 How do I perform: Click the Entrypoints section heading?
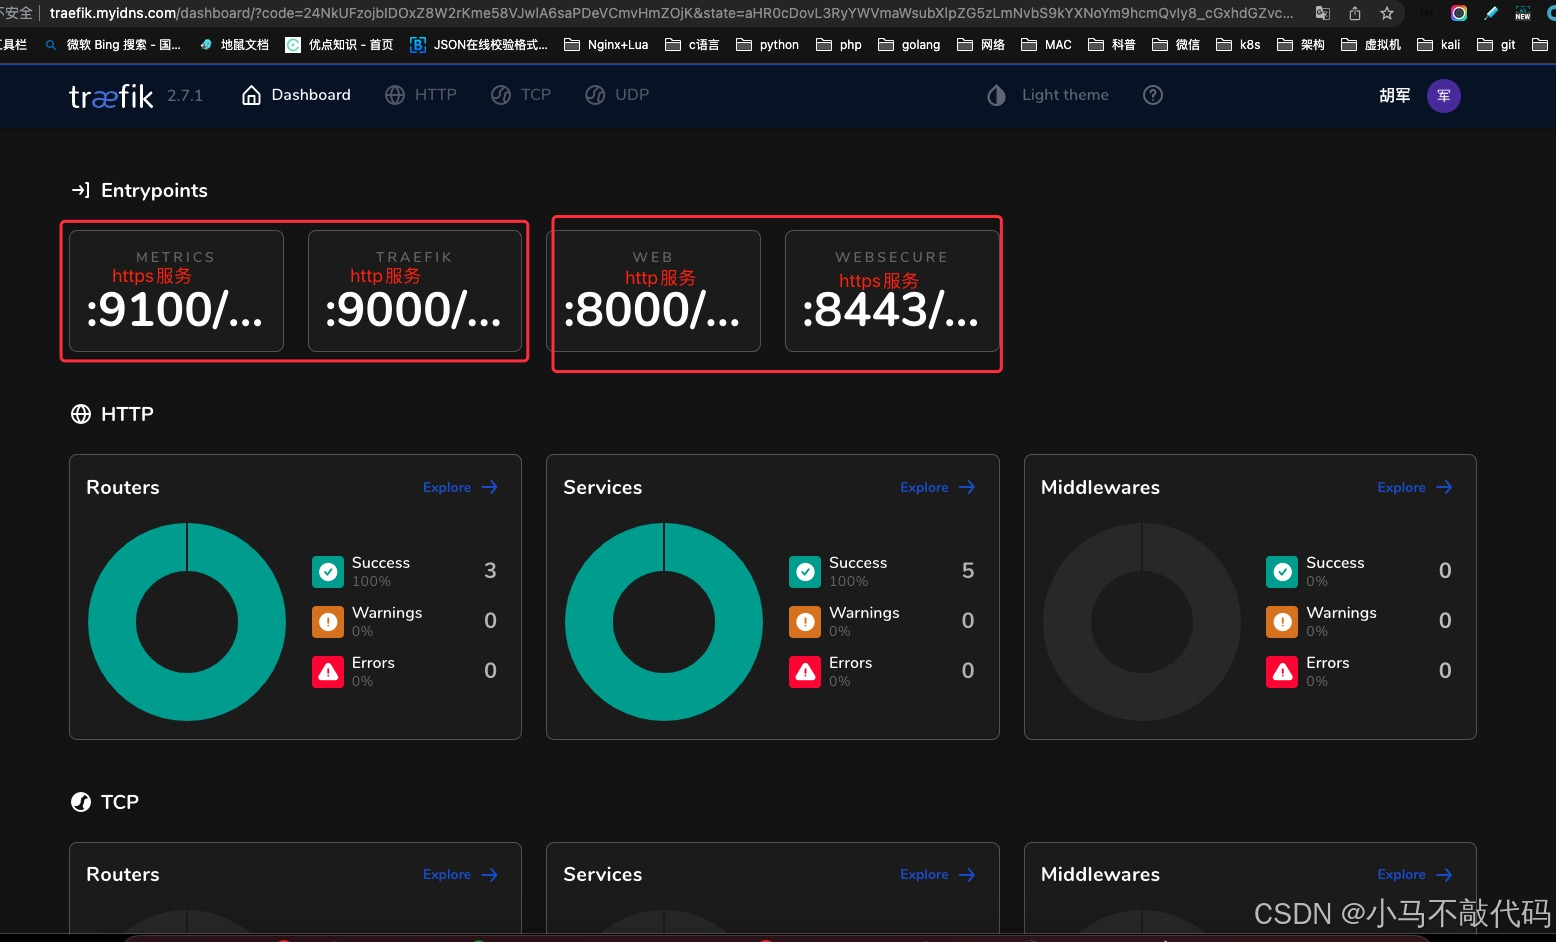click(154, 190)
